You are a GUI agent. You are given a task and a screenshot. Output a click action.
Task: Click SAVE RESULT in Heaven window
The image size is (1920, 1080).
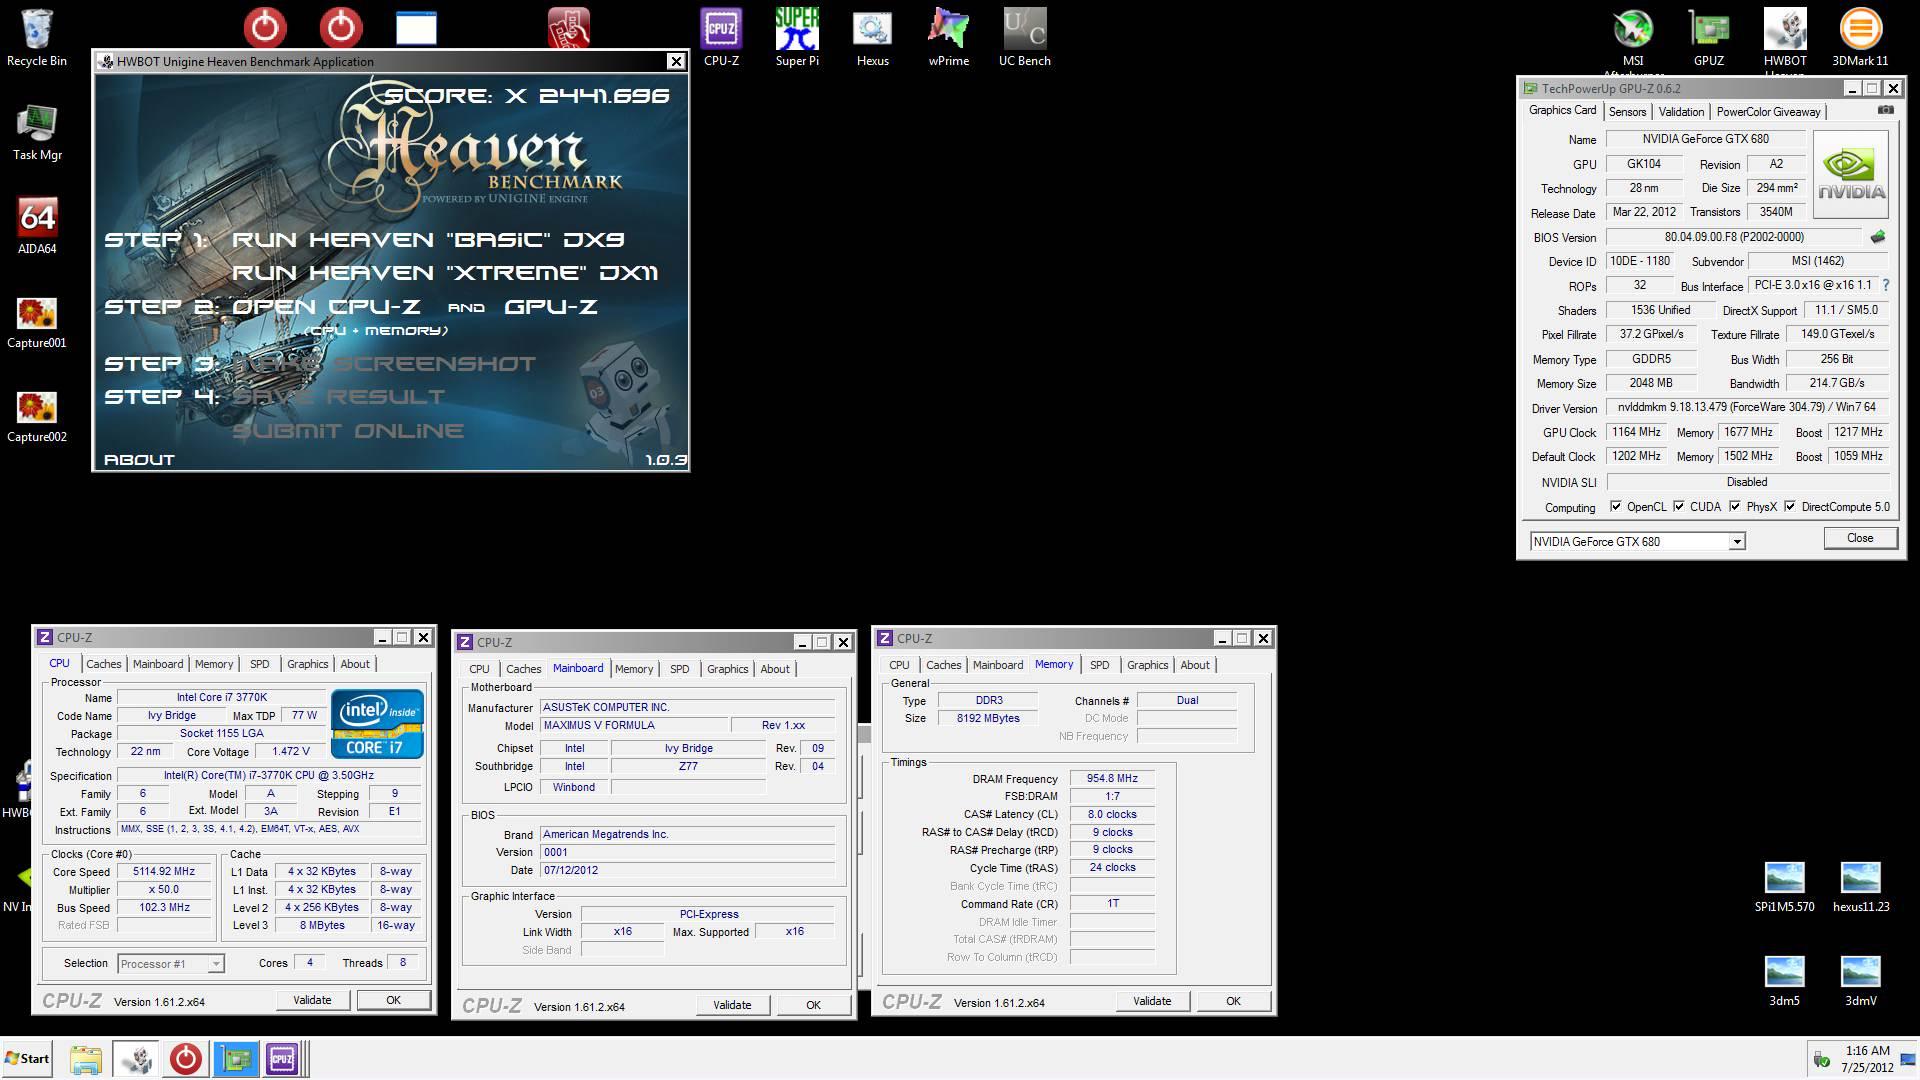pyautogui.click(x=339, y=397)
